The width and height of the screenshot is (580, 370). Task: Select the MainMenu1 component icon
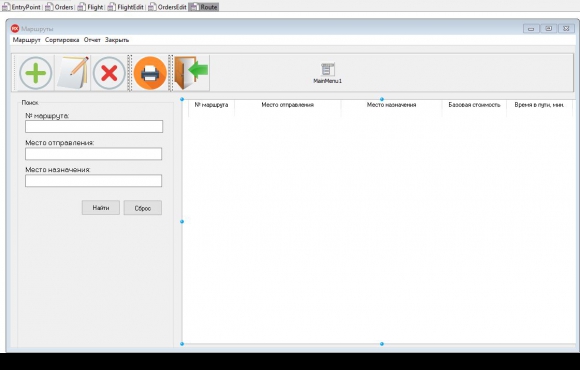coord(328,73)
